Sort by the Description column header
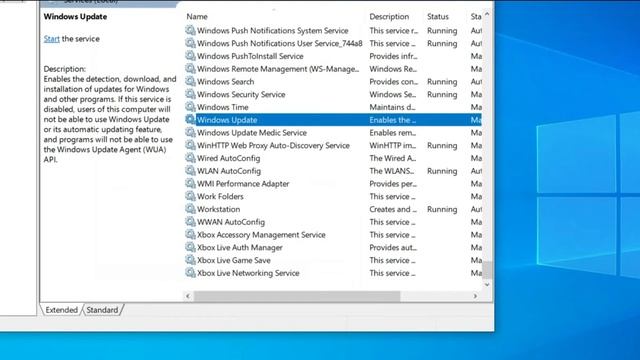640x360 pixels. (x=389, y=17)
